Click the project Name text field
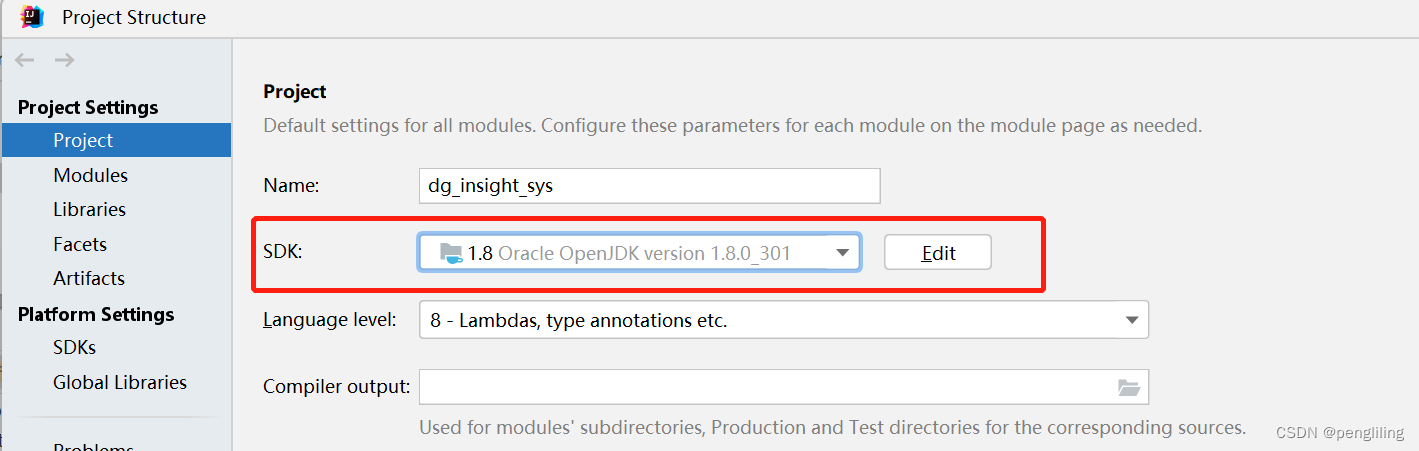1419x451 pixels. [x=649, y=186]
